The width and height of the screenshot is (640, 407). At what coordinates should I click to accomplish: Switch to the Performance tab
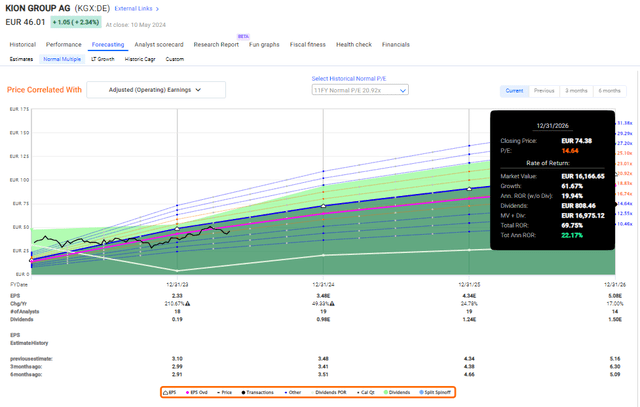tap(64, 44)
